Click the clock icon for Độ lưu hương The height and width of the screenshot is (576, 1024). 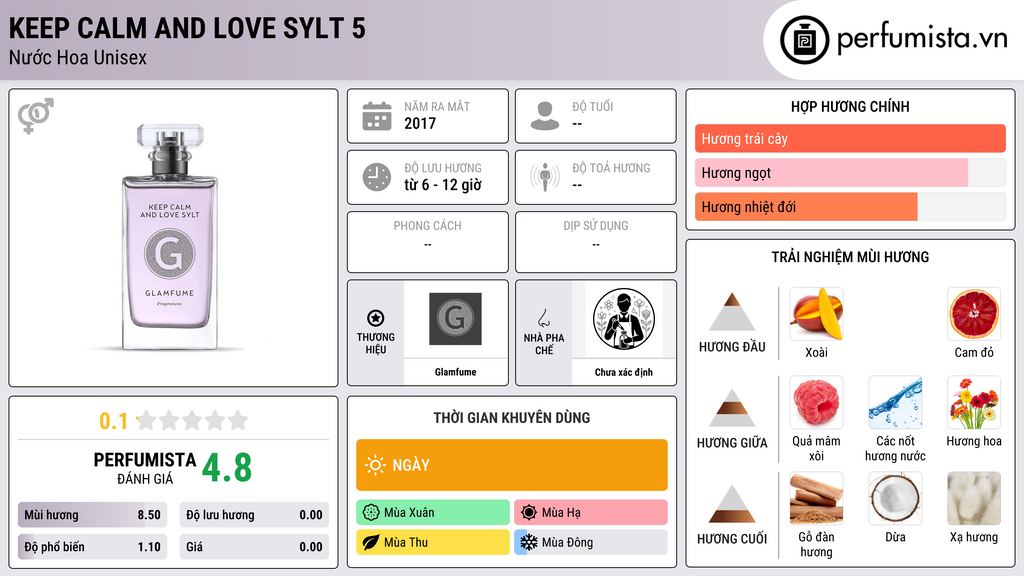[377, 177]
